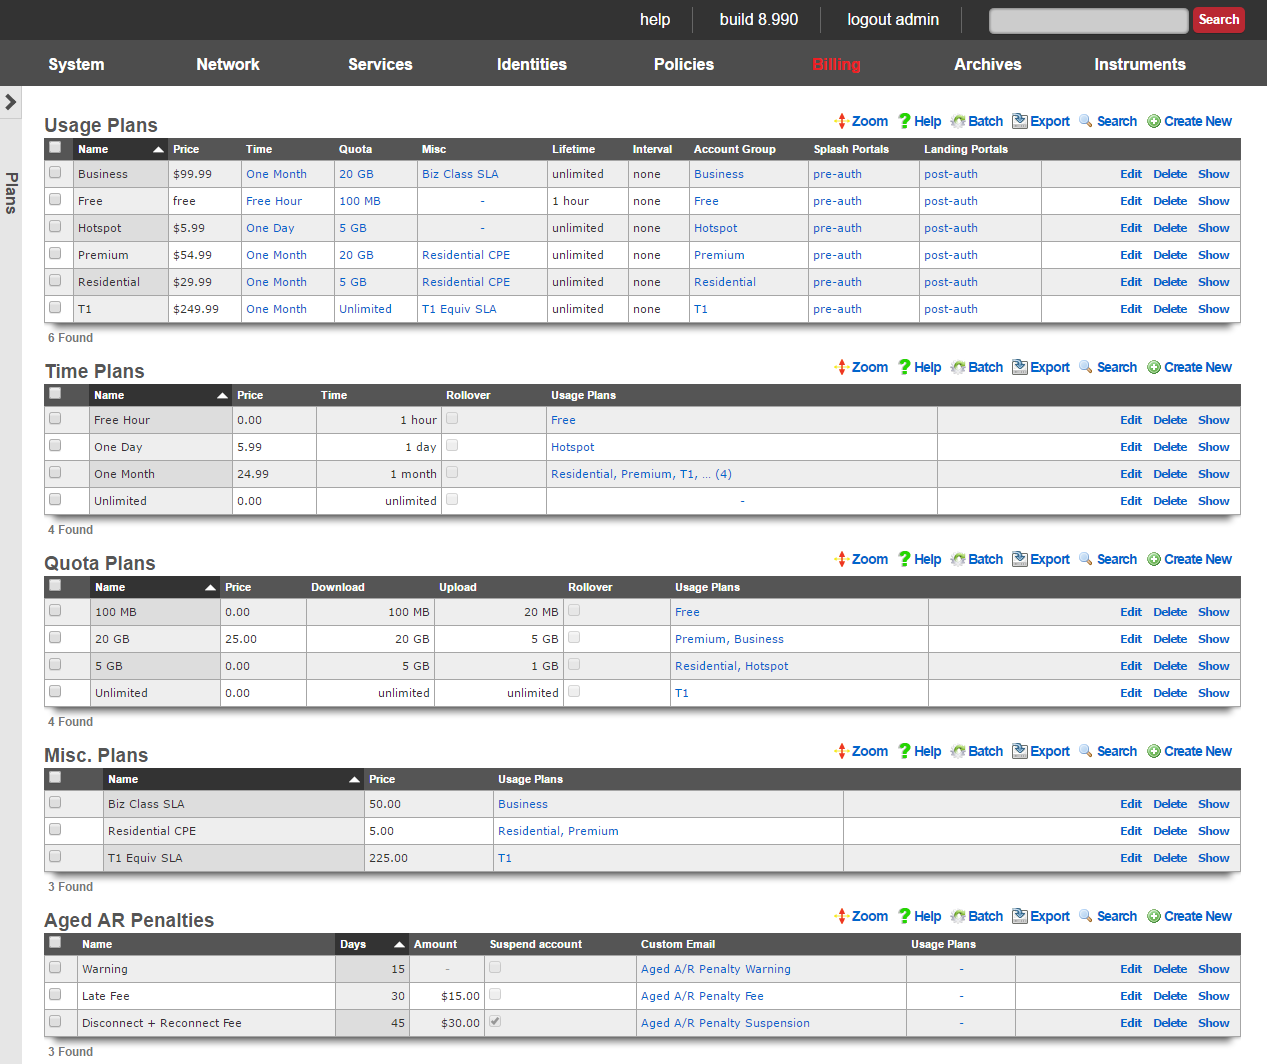The image size is (1267, 1064).
Task: Check the Business usage plan row checkbox
Action: 55,173
